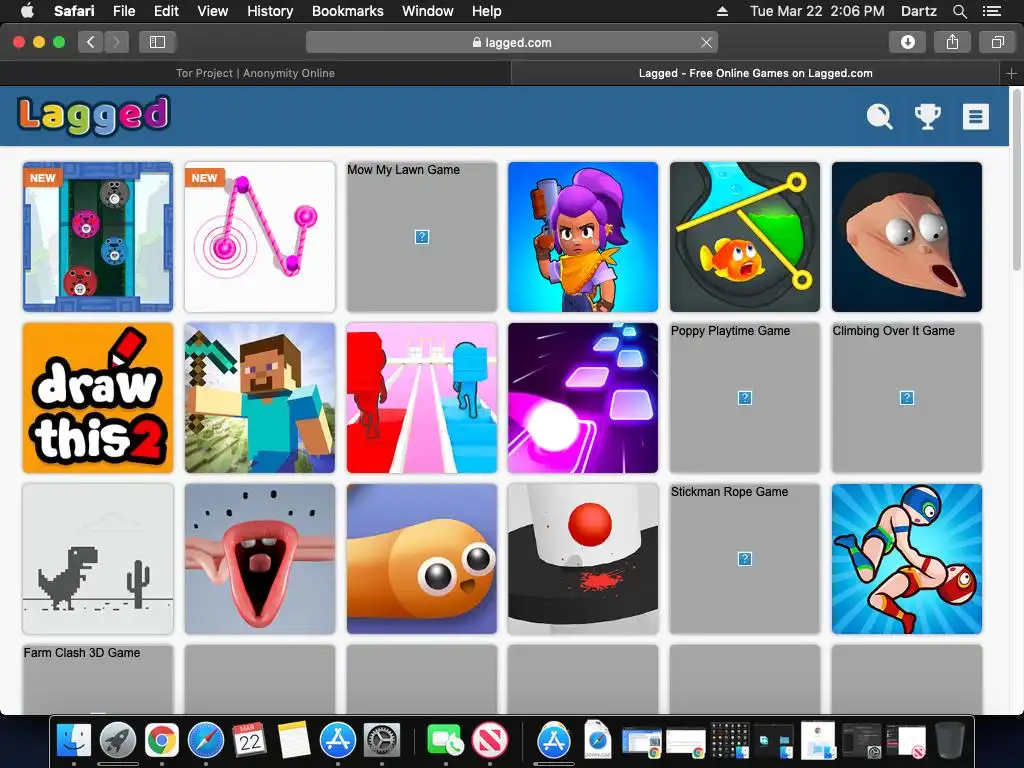Show the tab overview button
The width and height of the screenshot is (1024, 768).
[997, 42]
